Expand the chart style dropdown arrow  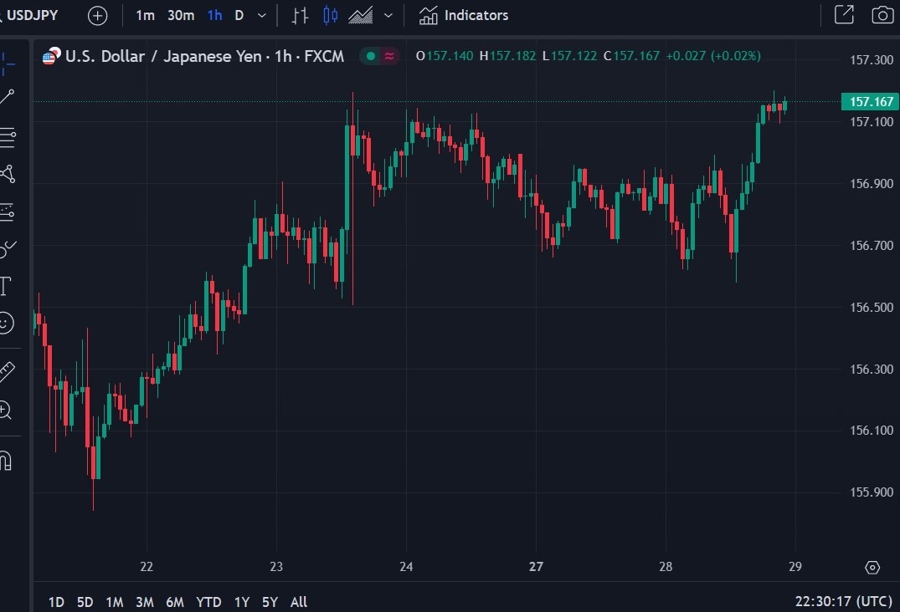[x=388, y=15]
